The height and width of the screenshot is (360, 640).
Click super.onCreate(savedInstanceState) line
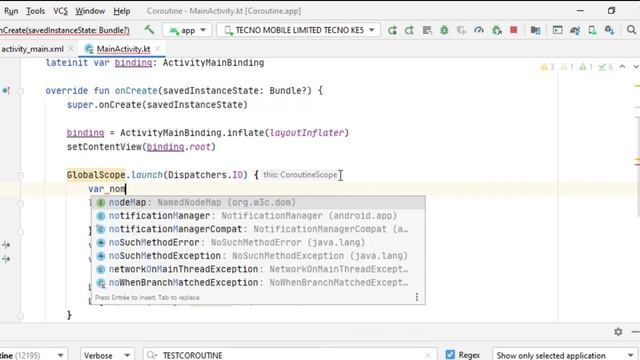coord(157,104)
